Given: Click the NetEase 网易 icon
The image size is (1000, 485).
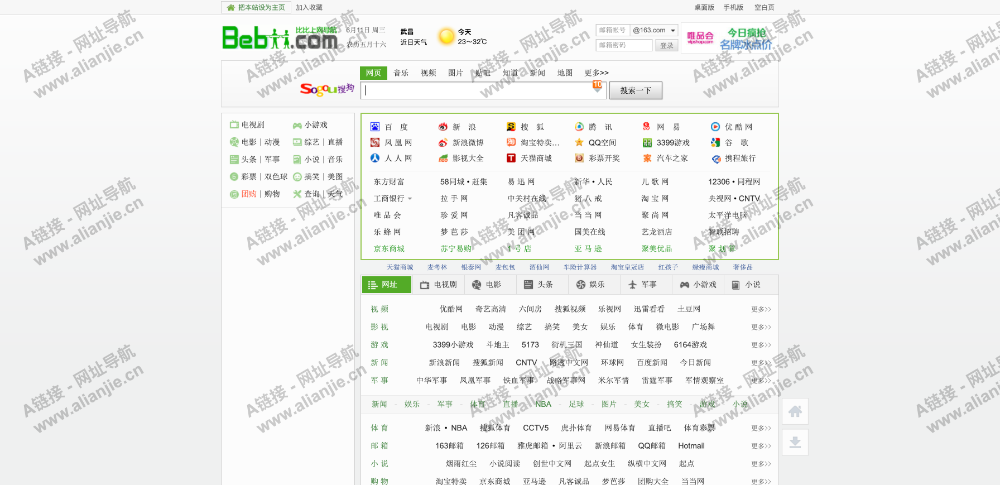Looking at the screenshot, I should tap(647, 127).
